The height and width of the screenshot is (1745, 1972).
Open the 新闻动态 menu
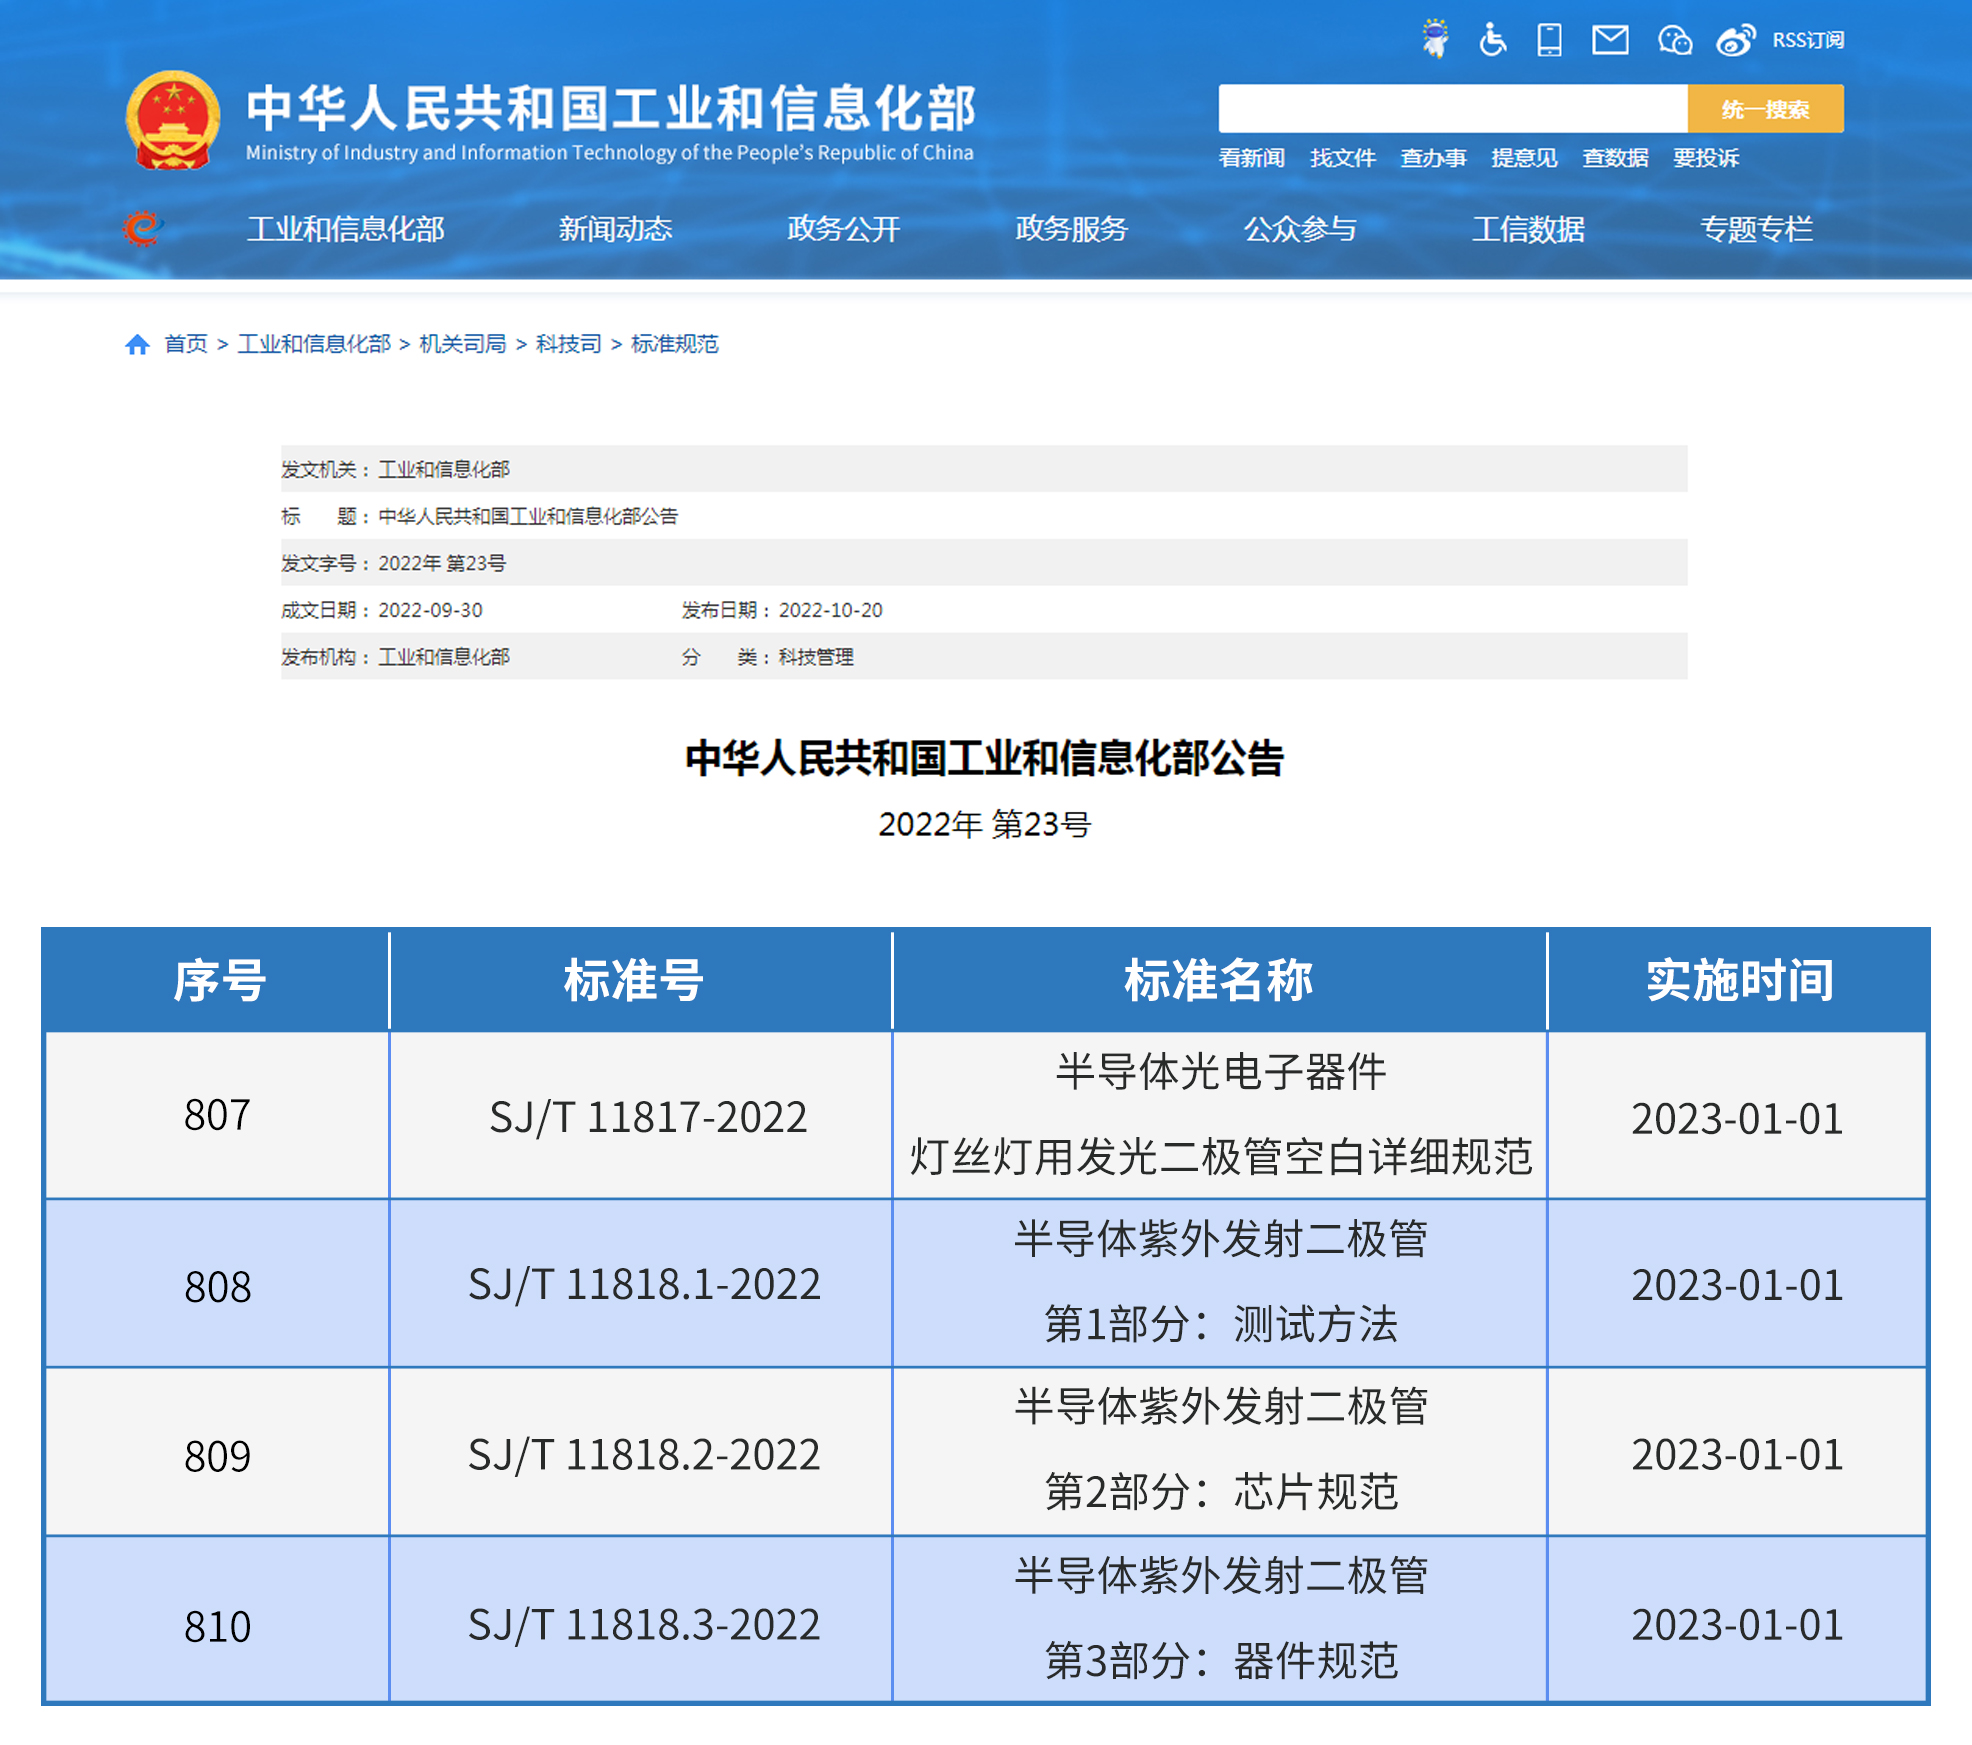click(x=615, y=229)
